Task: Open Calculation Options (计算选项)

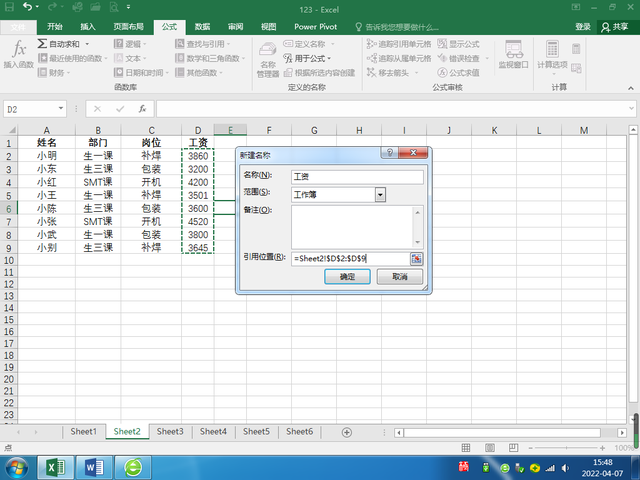Action: 552,57
